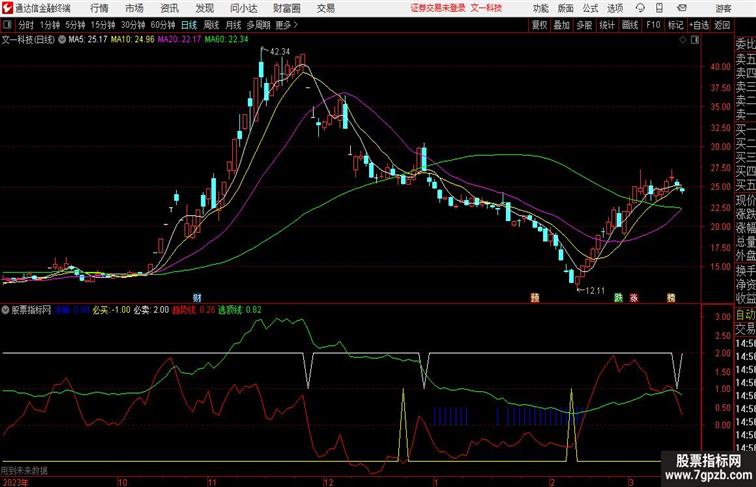Switch to the 1分钟 period
The image size is (756, 487).
(50, 25)
